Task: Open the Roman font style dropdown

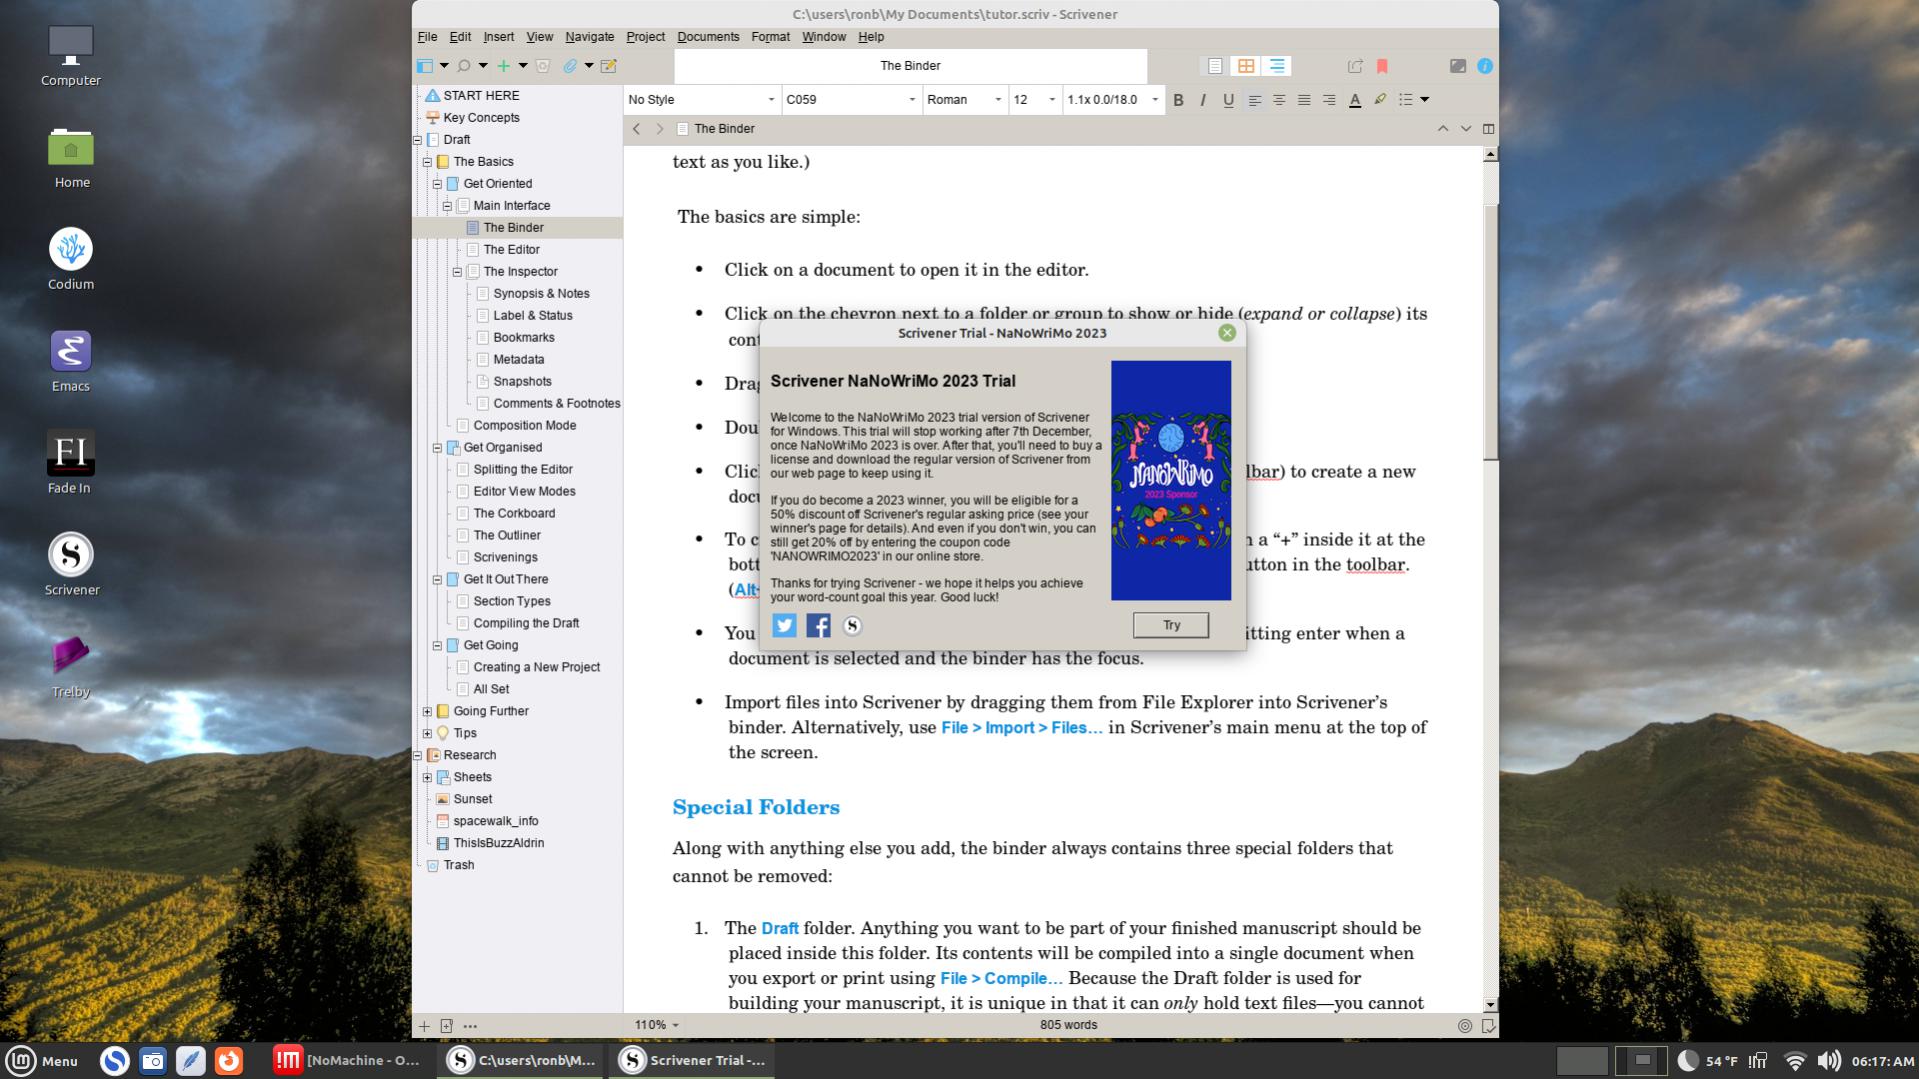Action: 964,100
